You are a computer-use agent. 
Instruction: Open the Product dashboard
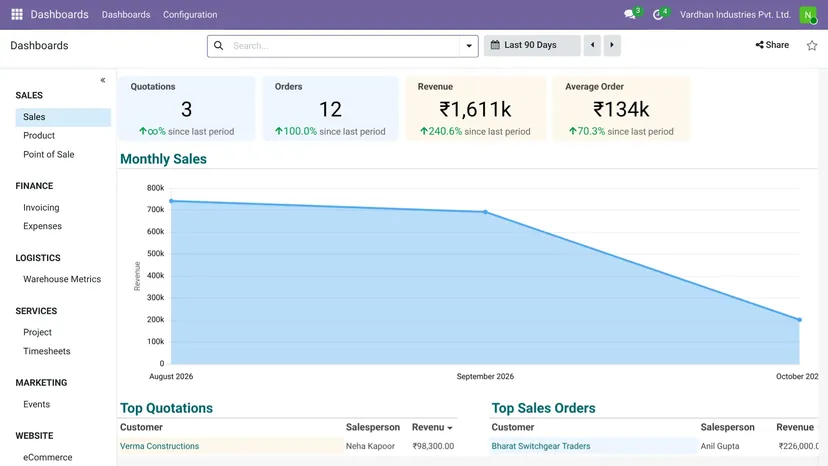click(x=39, y=135)
